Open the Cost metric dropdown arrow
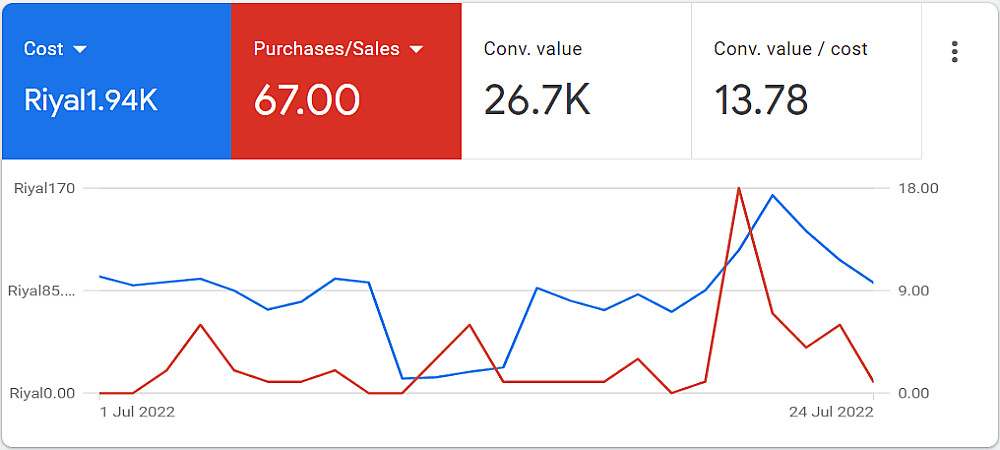The height and width of the screenshot is (450, 1000). 80,49
